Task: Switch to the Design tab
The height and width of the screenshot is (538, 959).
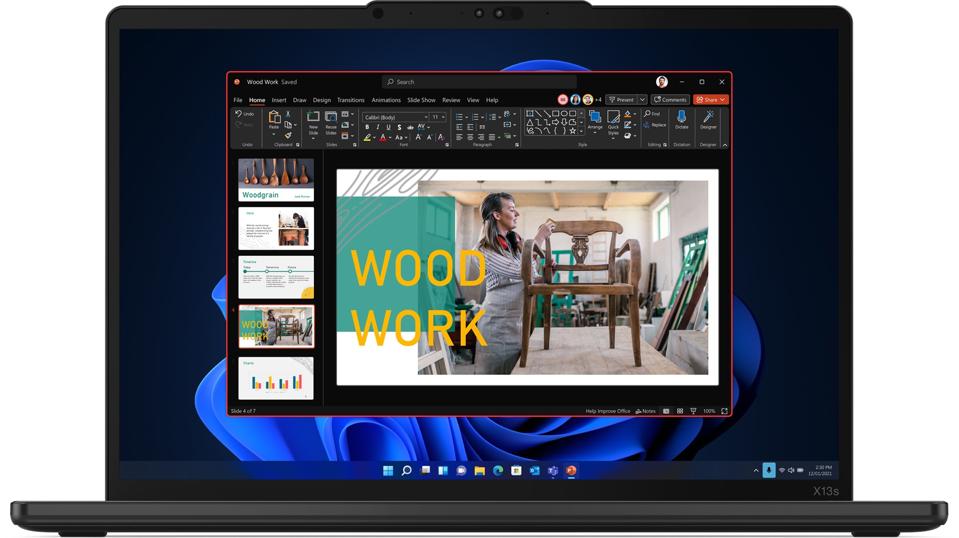Action: pyautogui.click(x=321, y=100)
